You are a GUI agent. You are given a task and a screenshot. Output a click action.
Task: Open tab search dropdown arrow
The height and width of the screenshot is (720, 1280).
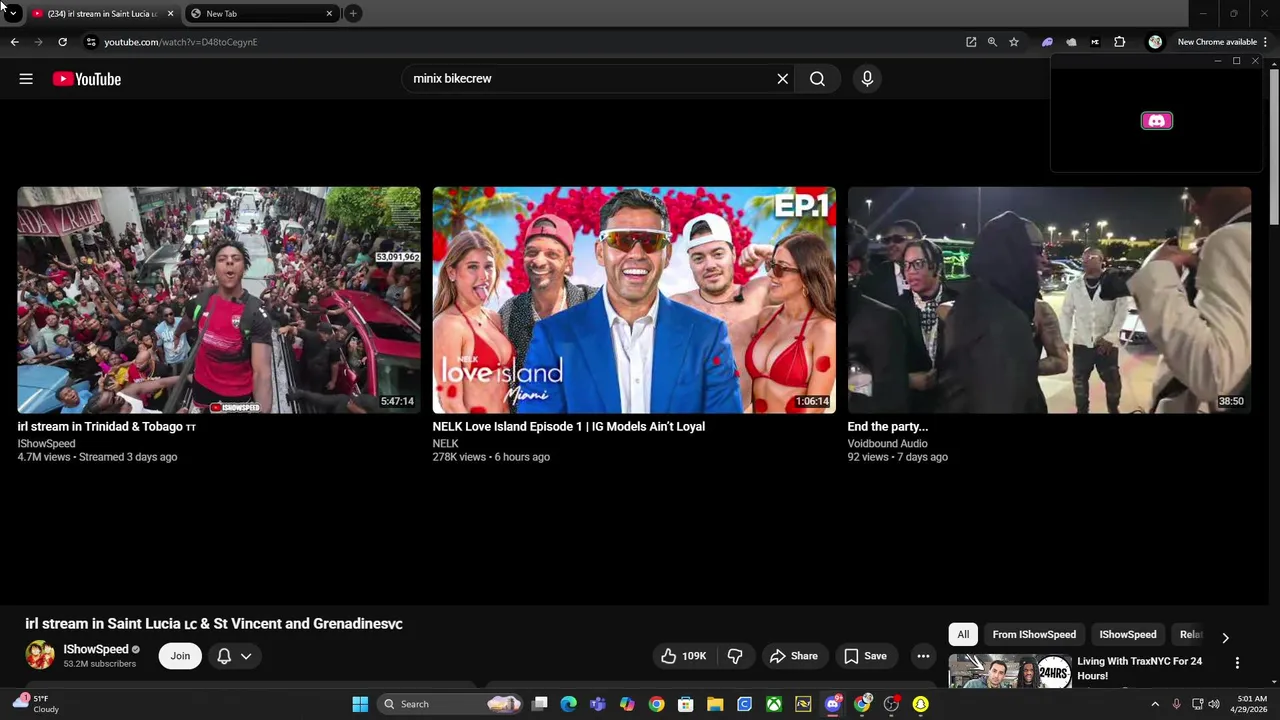(x=13, y=14)
